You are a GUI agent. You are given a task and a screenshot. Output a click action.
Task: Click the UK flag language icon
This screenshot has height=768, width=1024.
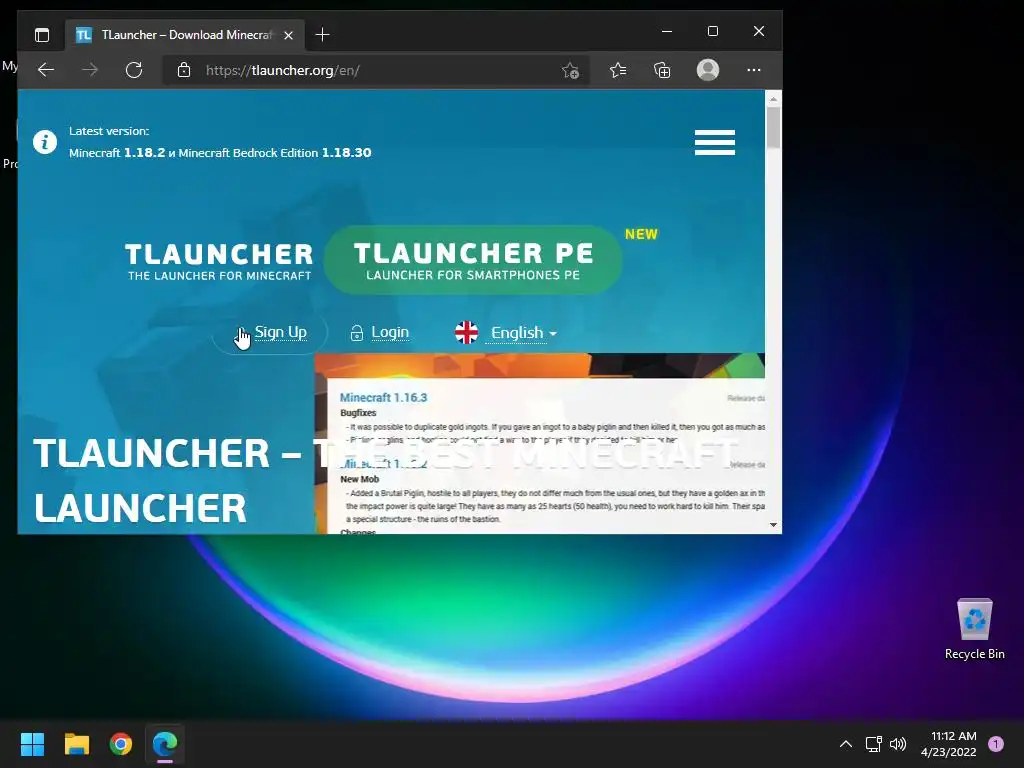pos(466,332)
